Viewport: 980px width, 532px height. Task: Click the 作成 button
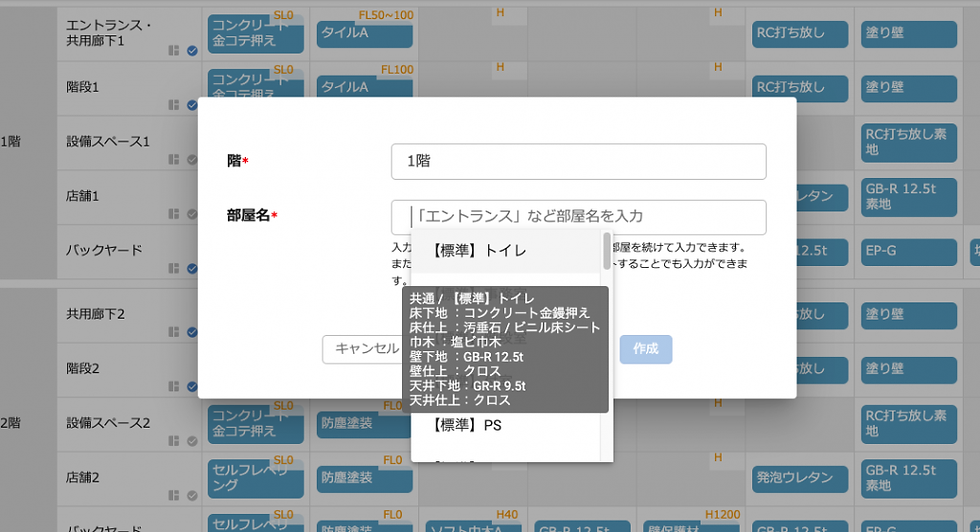click(x=646, y=349)
